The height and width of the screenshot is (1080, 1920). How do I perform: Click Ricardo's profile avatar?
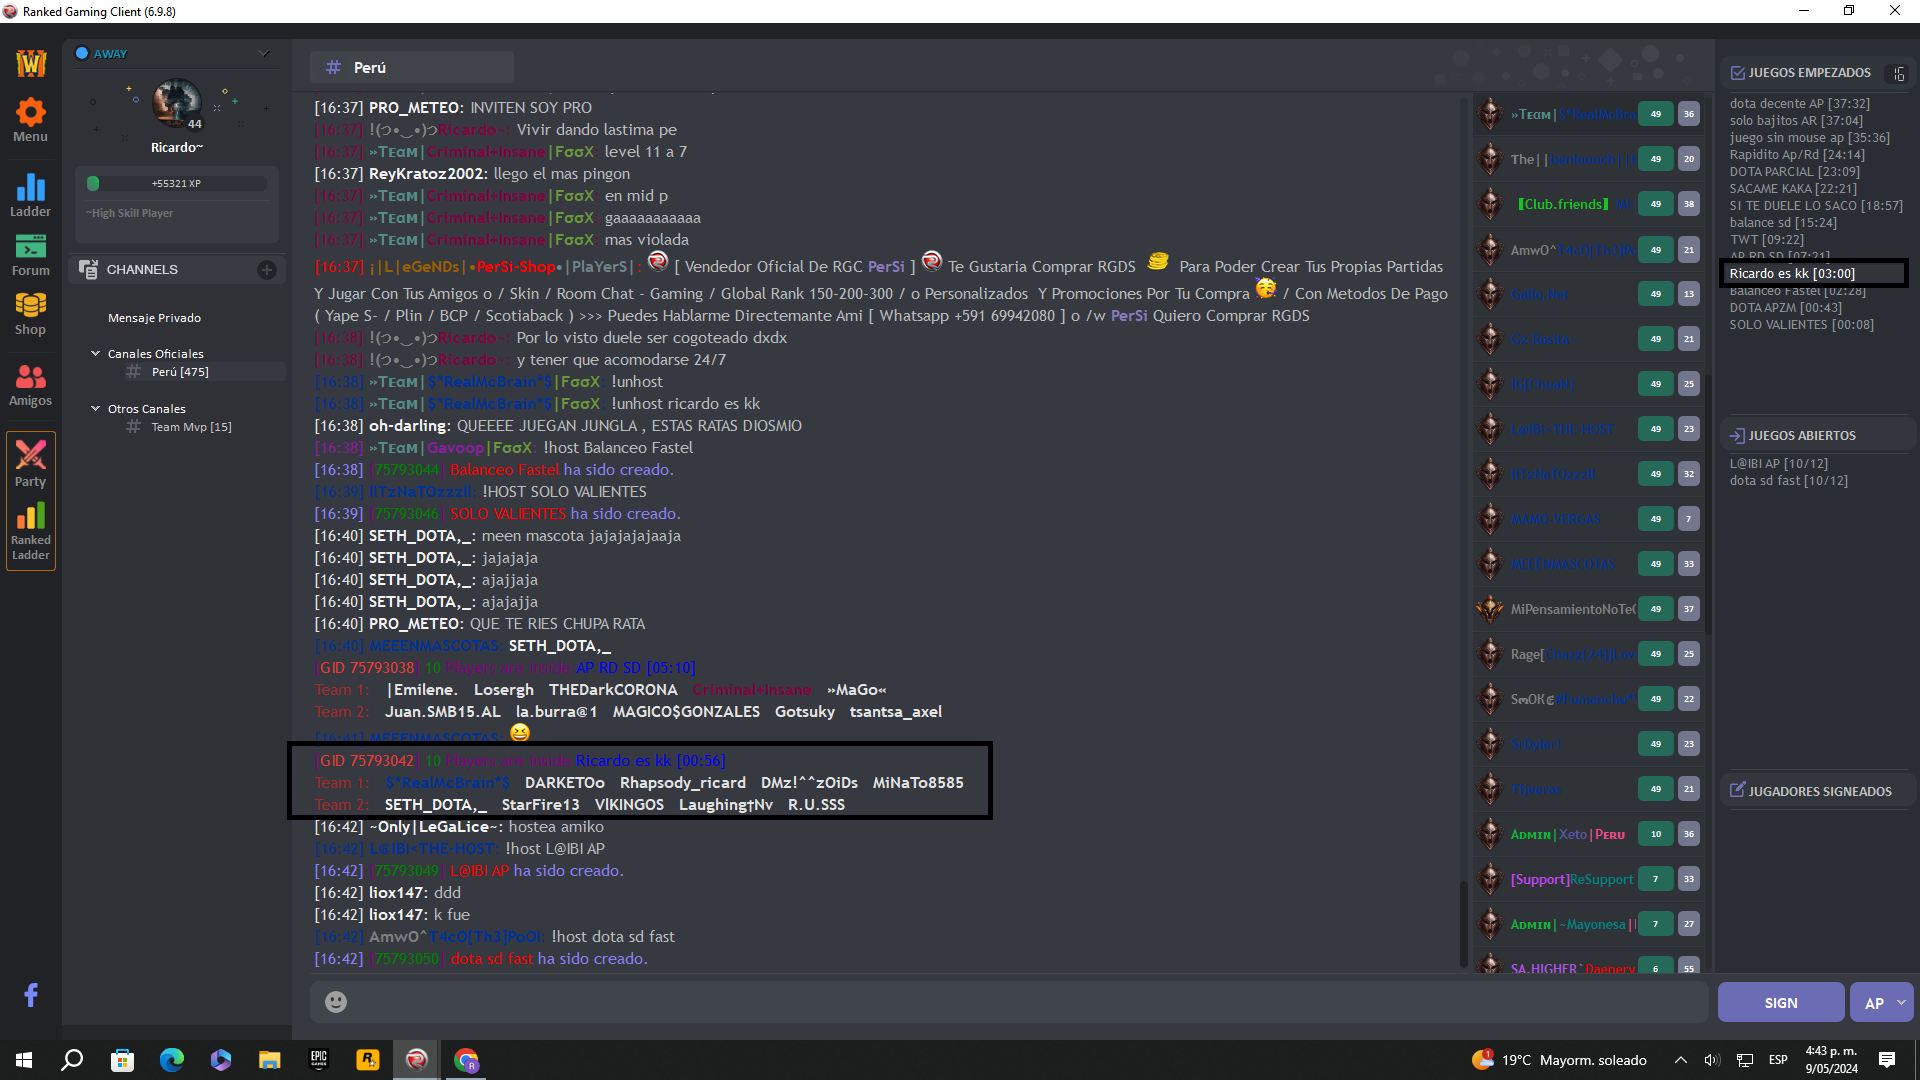pyautogui.click(x=177, y=103)
